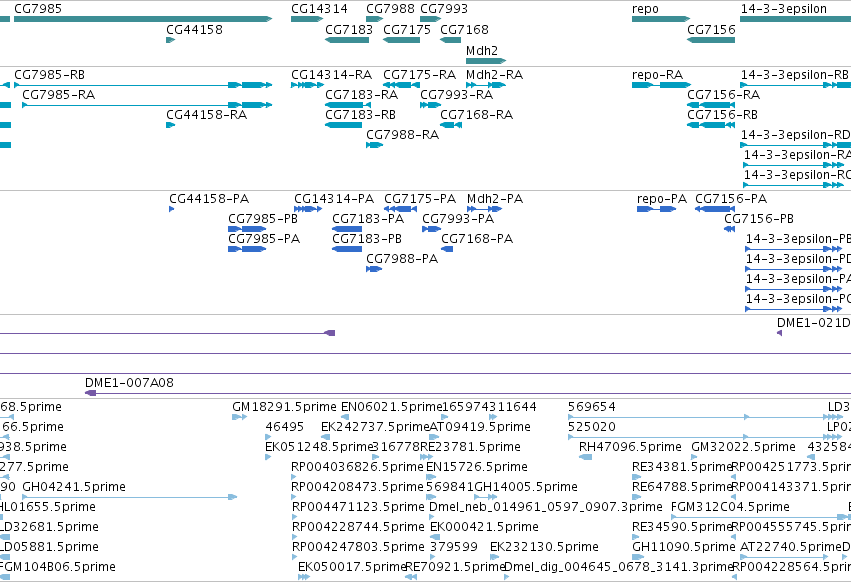Select the DME1-007A08 clone label
The height and width of the screenshot is (582, 851).
click(129, 383)
